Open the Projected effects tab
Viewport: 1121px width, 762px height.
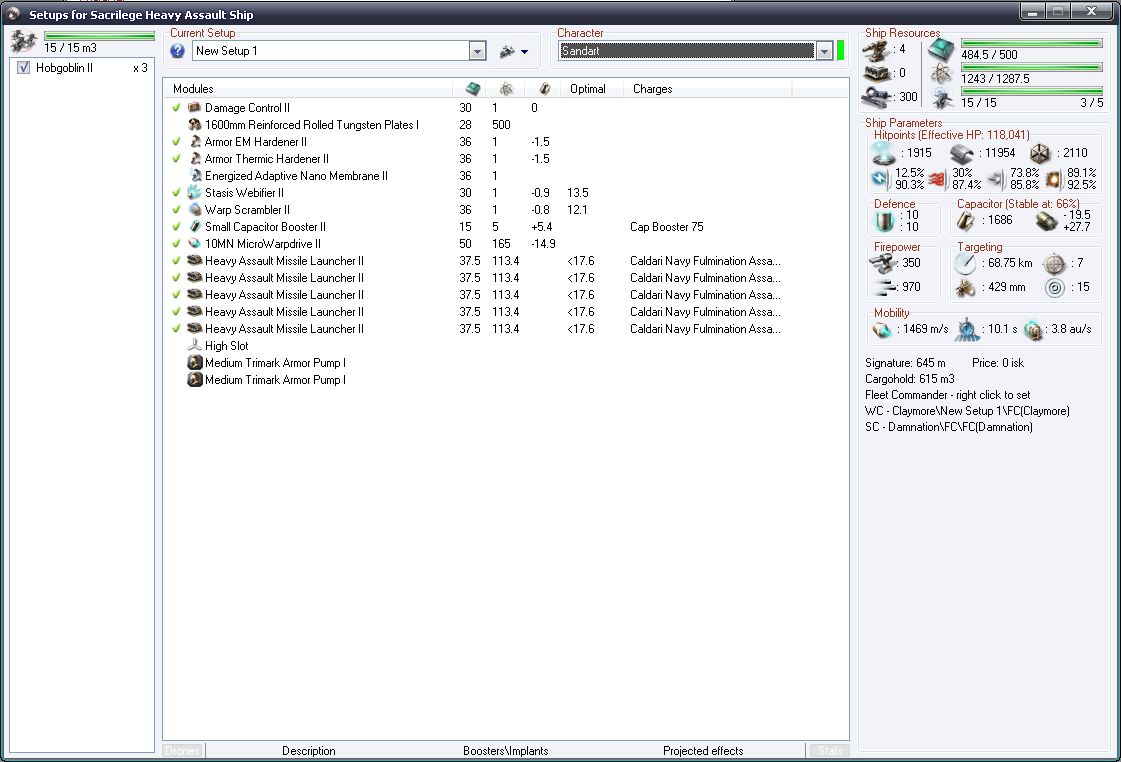click(x=703, y=751)
